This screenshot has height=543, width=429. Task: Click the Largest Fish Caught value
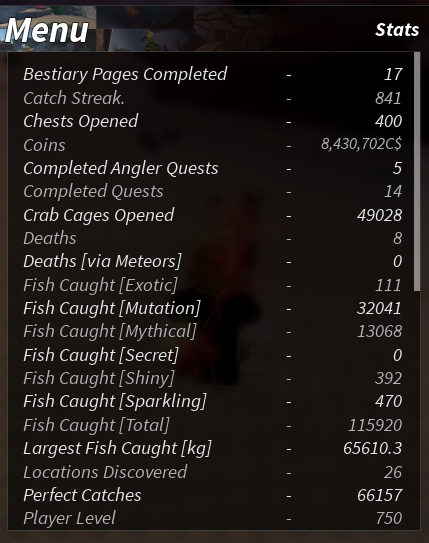(373, 448)
